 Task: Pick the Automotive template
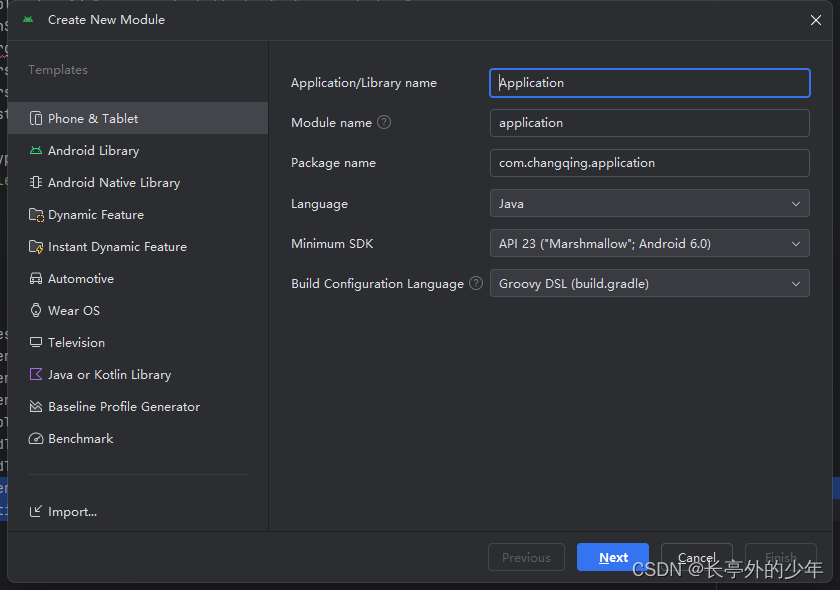pos(138,279)
